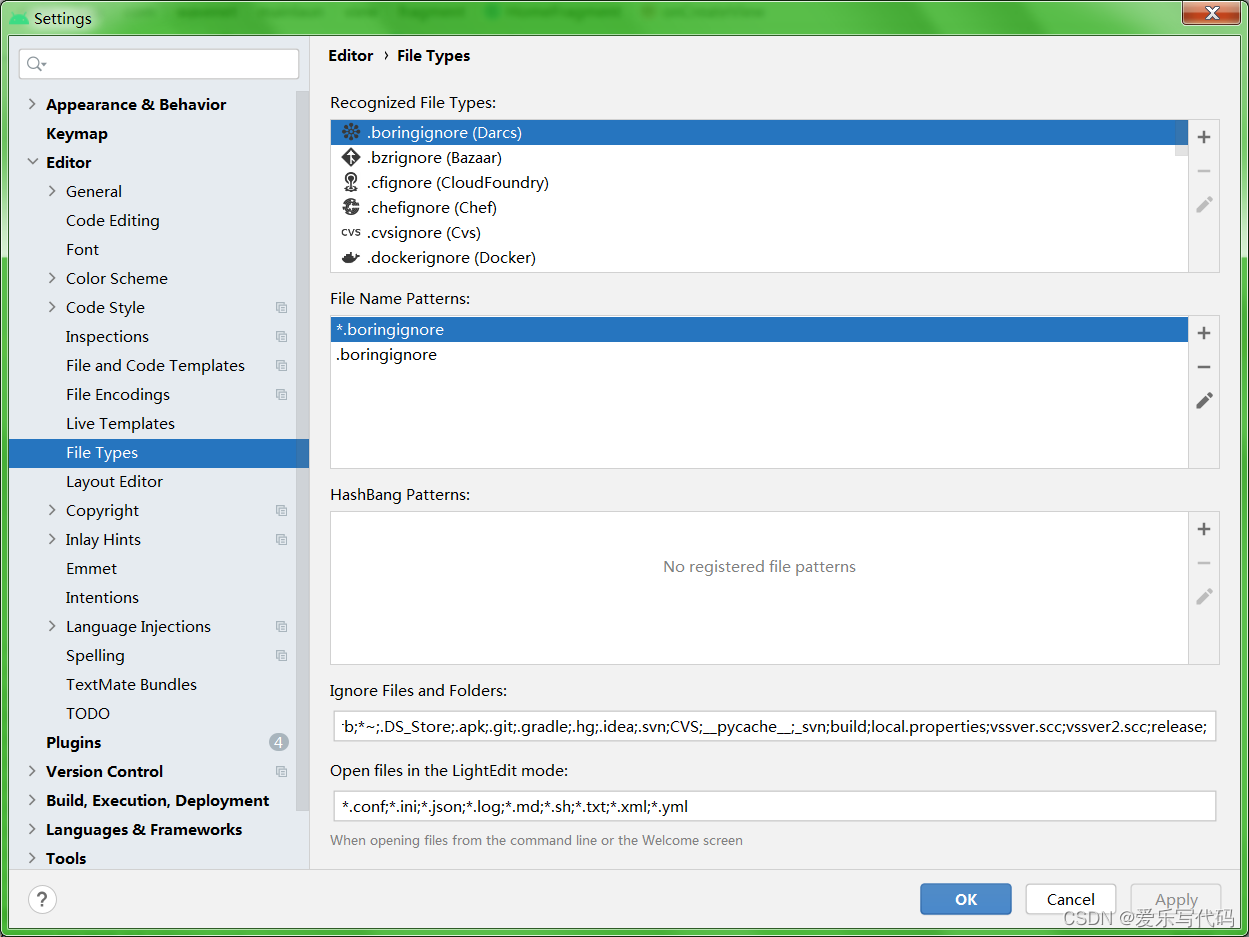
Task: Open File and Code Templates settings
Action: click(155, 365)
